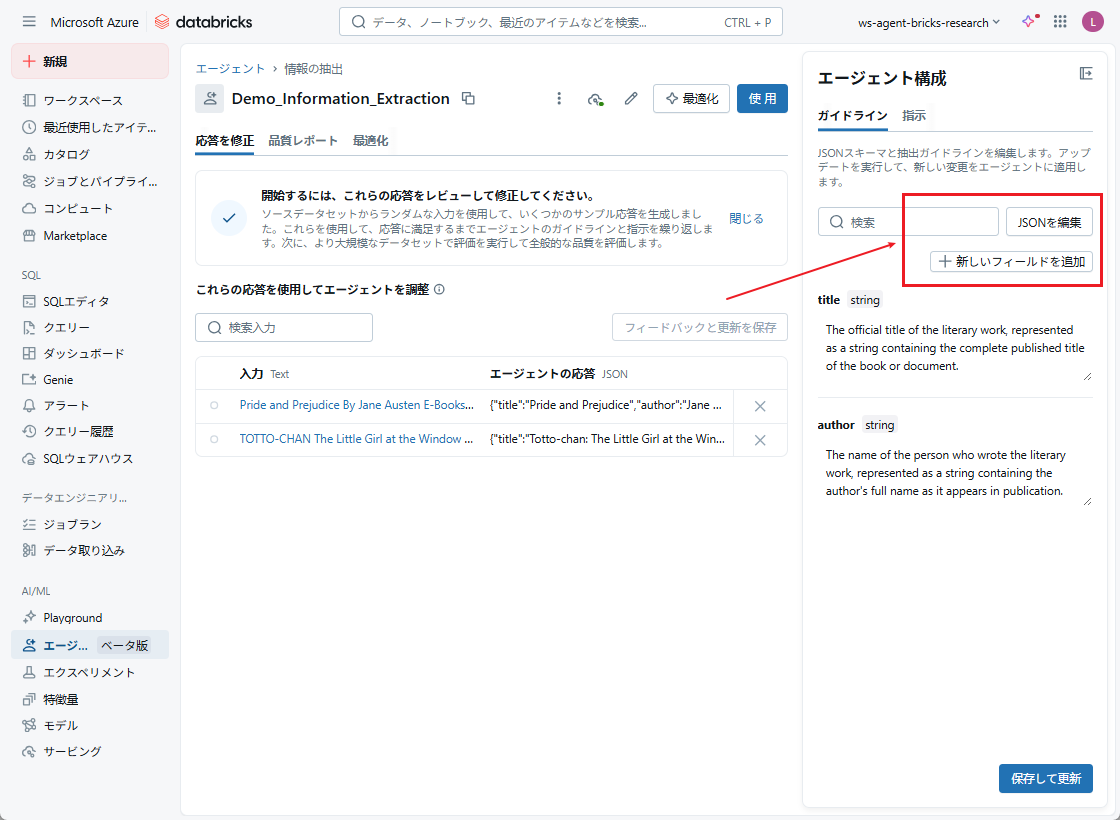Select the TOTTO-CHAN row radio button
Viewport: 1120px width, 820px height.
coord(214,439)
